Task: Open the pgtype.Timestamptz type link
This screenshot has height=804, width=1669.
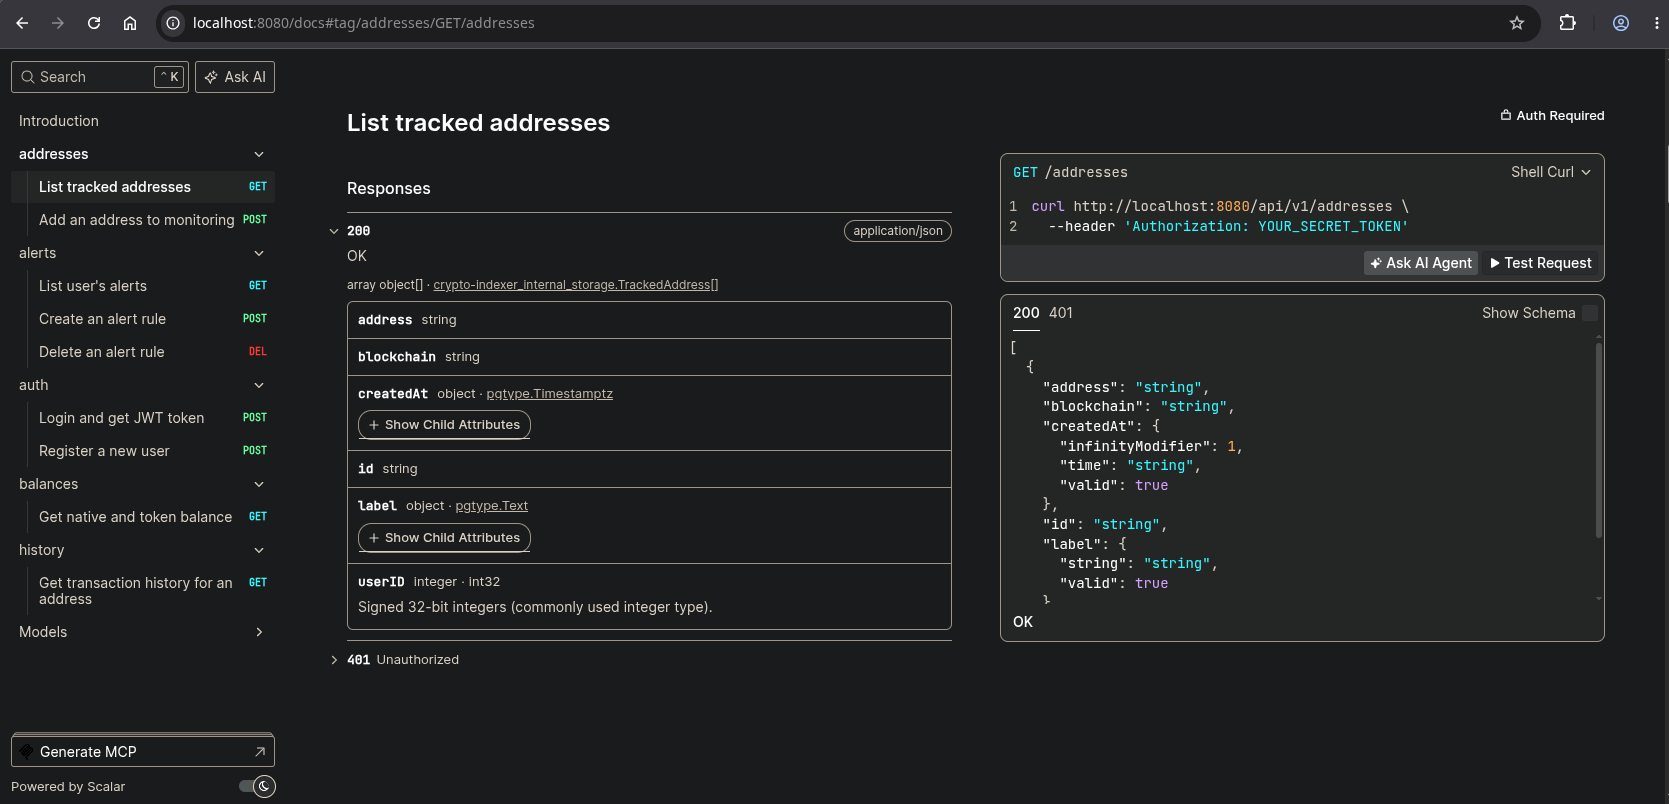Action: [x=549, y=394]
